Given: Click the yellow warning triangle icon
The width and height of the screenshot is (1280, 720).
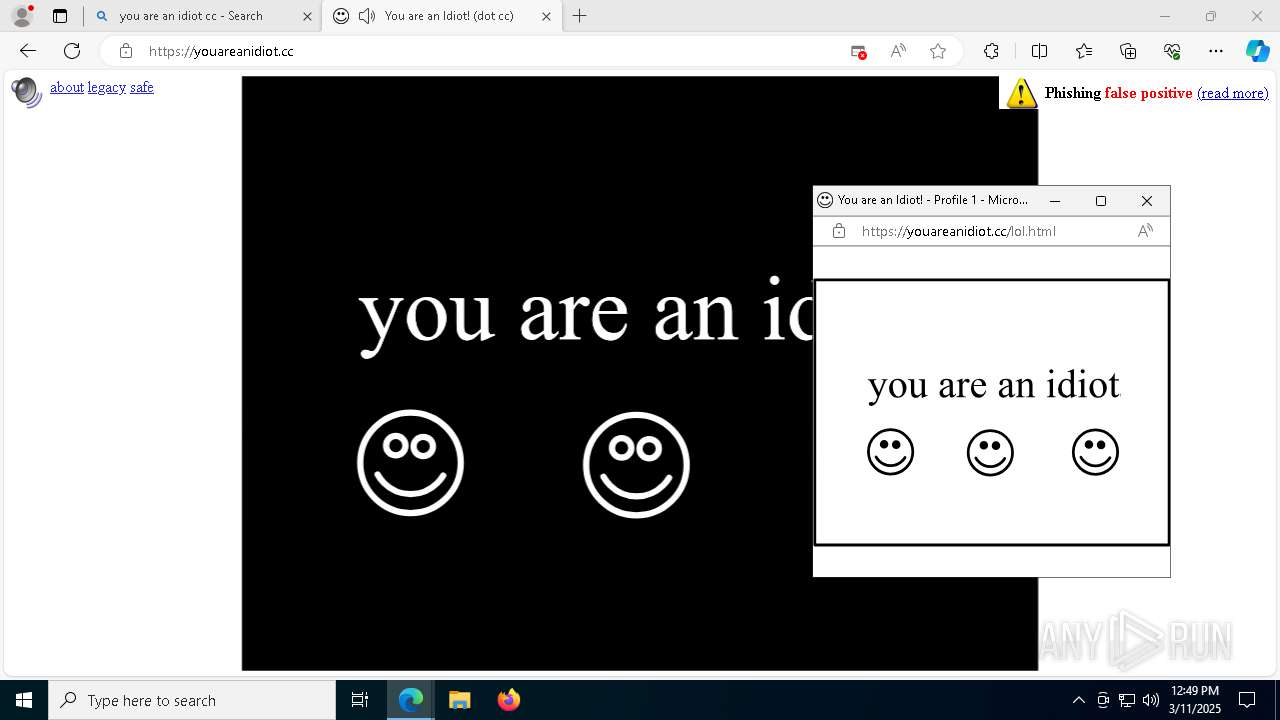Looking at the screenshot, I should click(1021, 93).
